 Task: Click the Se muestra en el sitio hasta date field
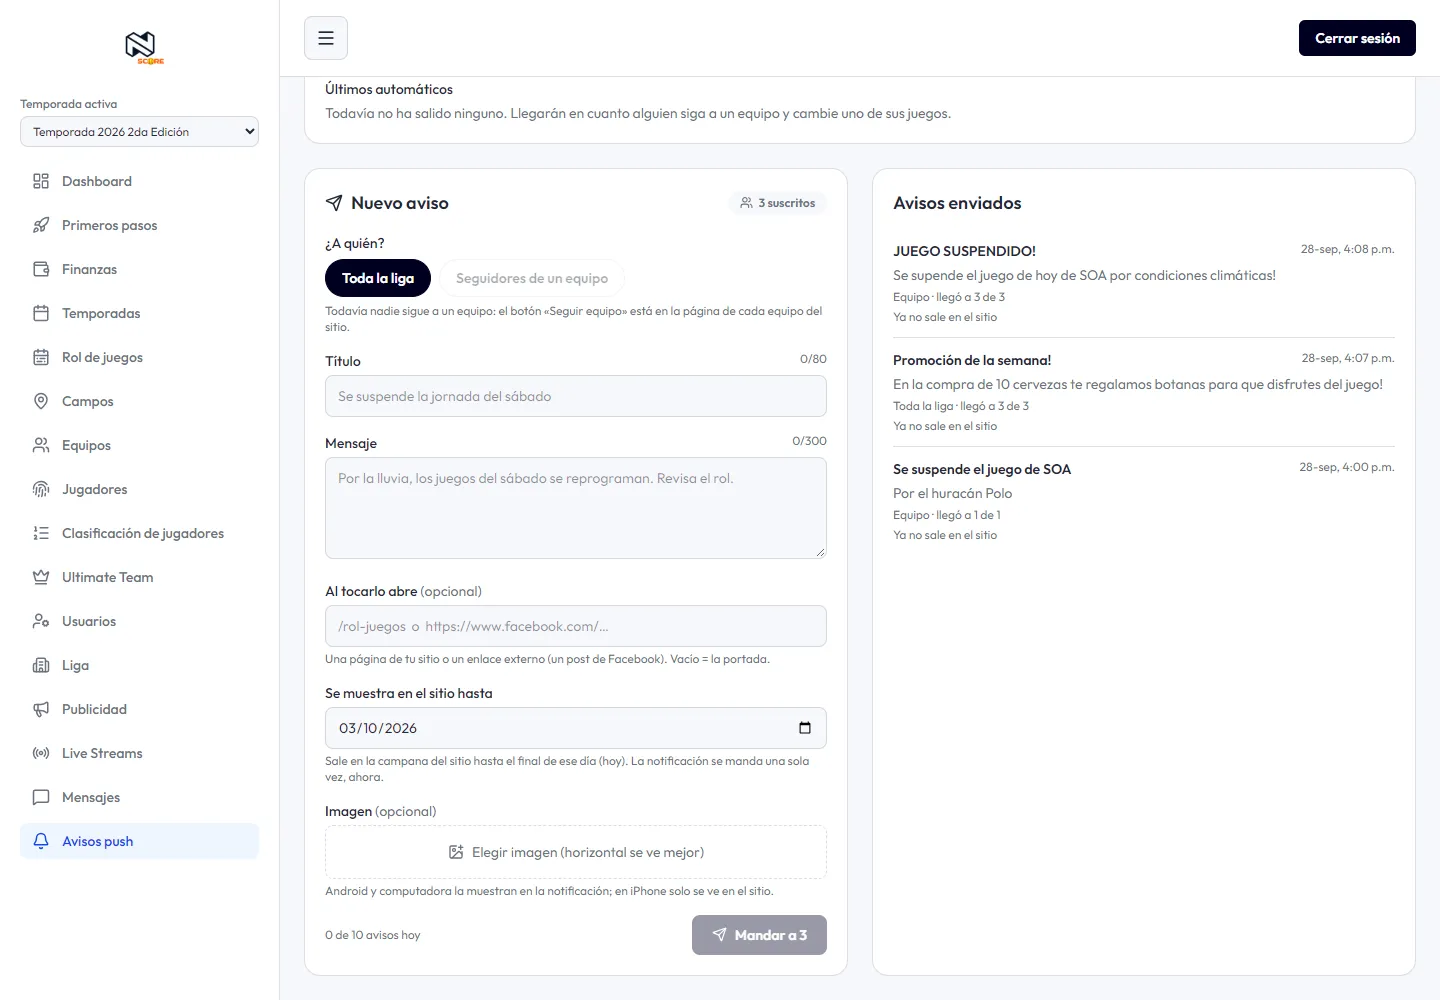tap(576, 728)
